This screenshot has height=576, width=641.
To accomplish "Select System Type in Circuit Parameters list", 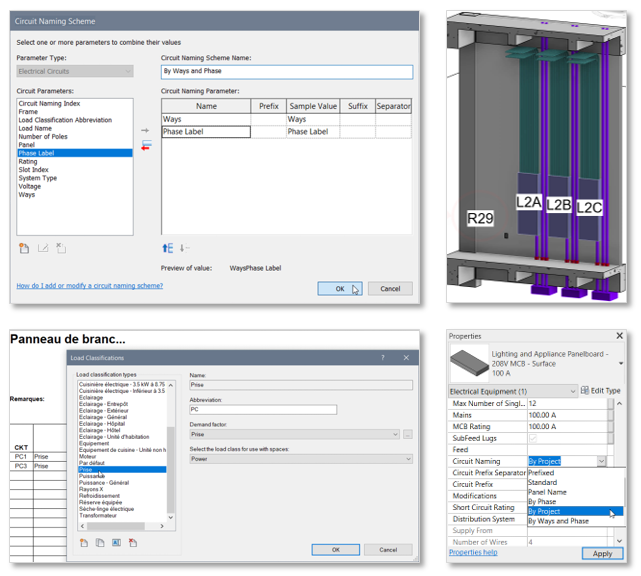I will click(38, 178).
